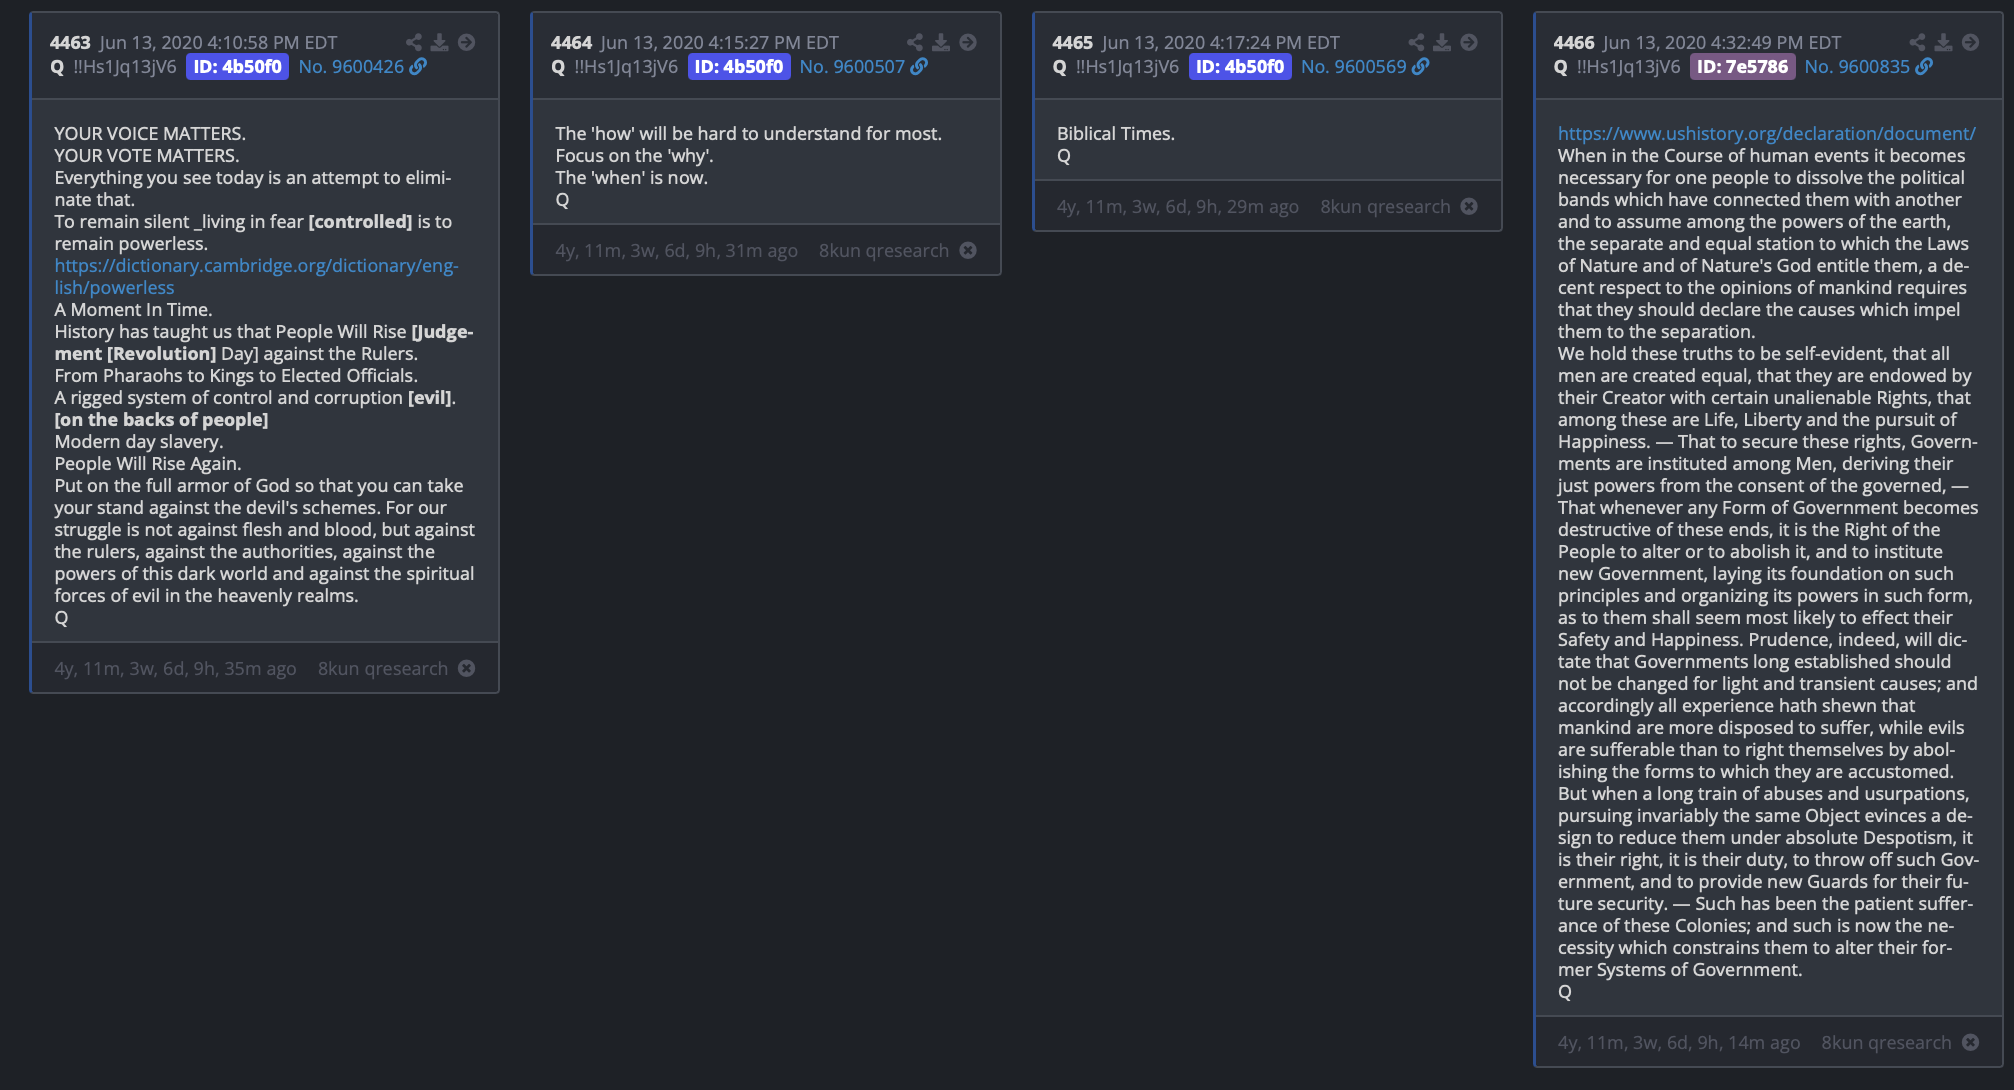Click the ID: 4b50f0 badge on post 4464
The width and height of the screenshot is (2014, 1090).
tap(739, 67)
